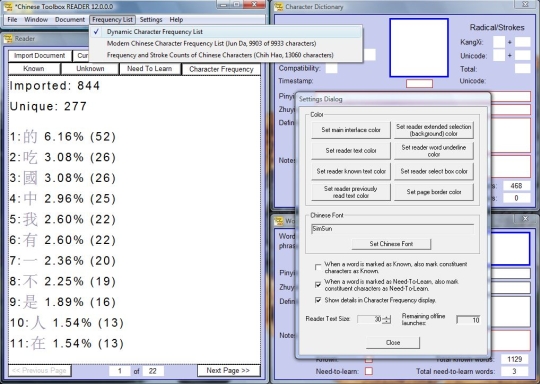Select character 吃 in row 2
This screenshot has width=540, height=384.
click(x=30, y=157)
